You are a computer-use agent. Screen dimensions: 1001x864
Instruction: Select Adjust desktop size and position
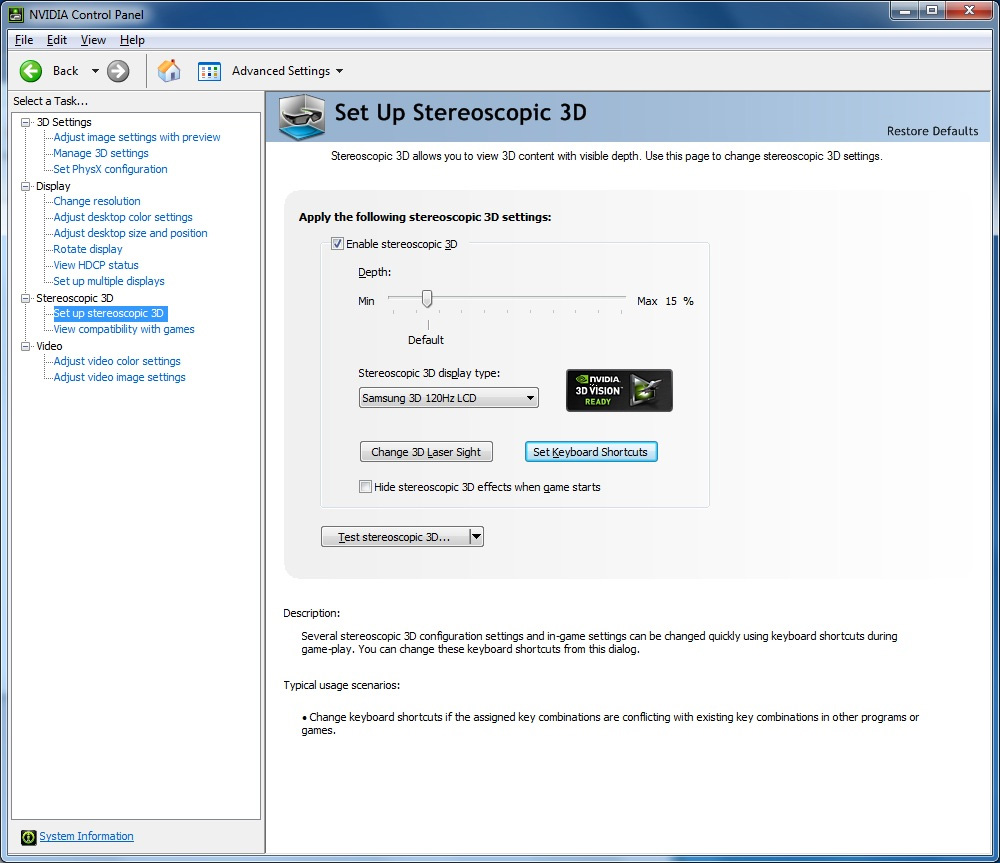pos(130,233)
